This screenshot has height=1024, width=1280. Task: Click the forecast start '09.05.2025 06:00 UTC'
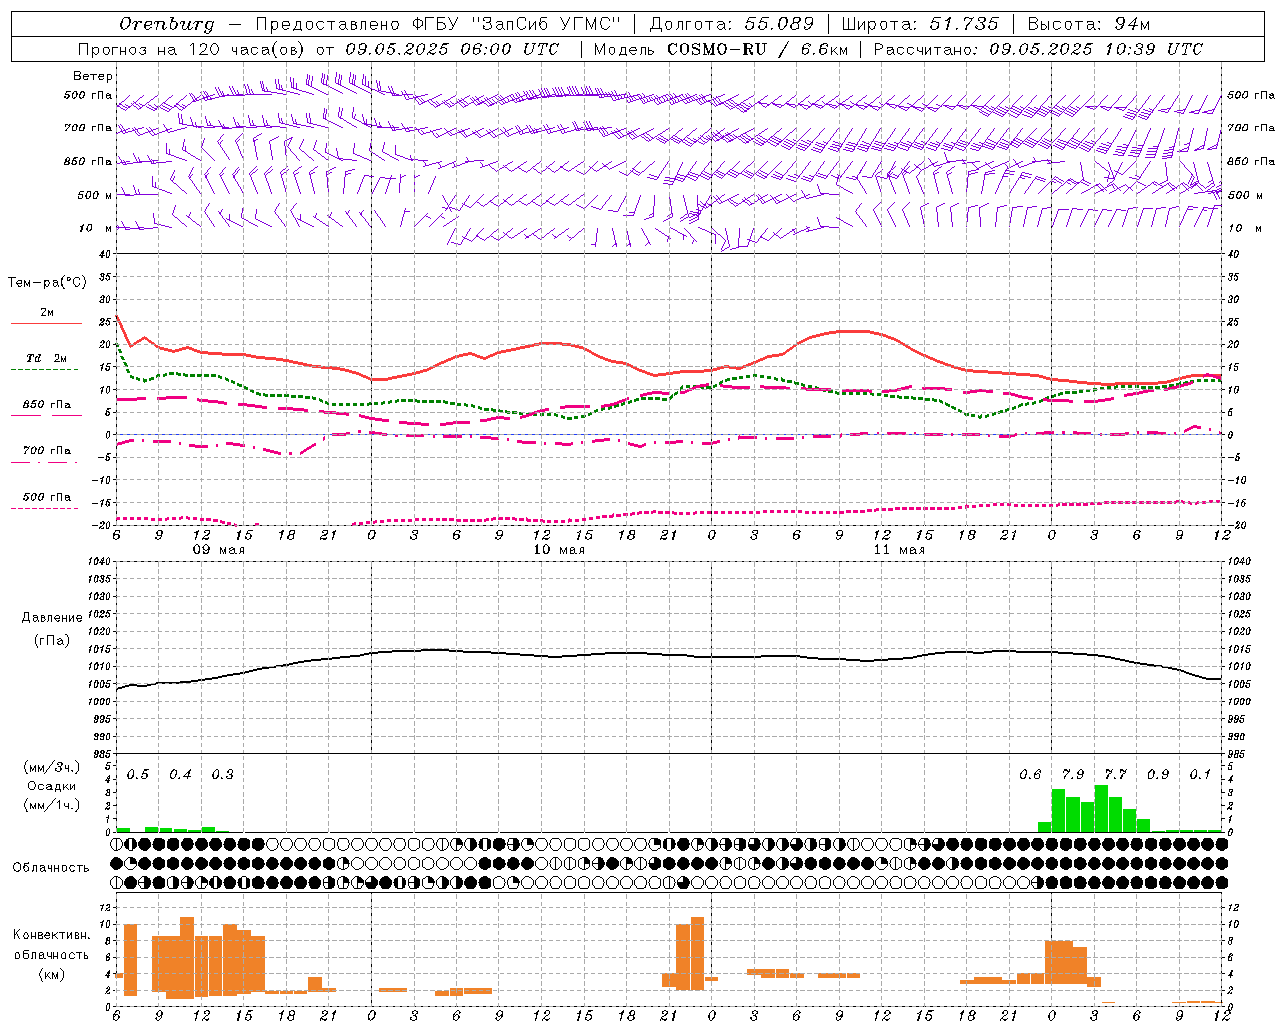[x=452, y=49]
